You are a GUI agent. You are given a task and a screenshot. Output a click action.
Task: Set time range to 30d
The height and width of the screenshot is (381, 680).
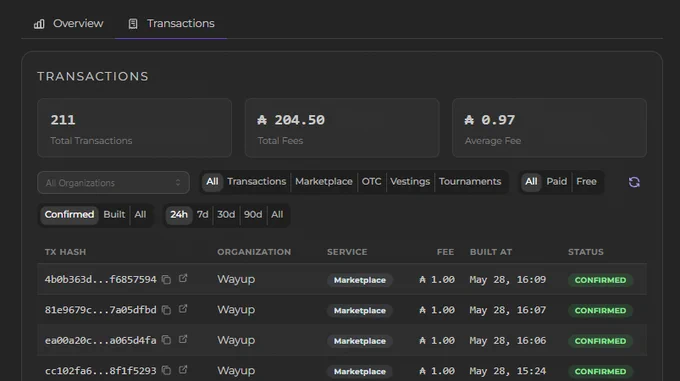tap(226, 215)
